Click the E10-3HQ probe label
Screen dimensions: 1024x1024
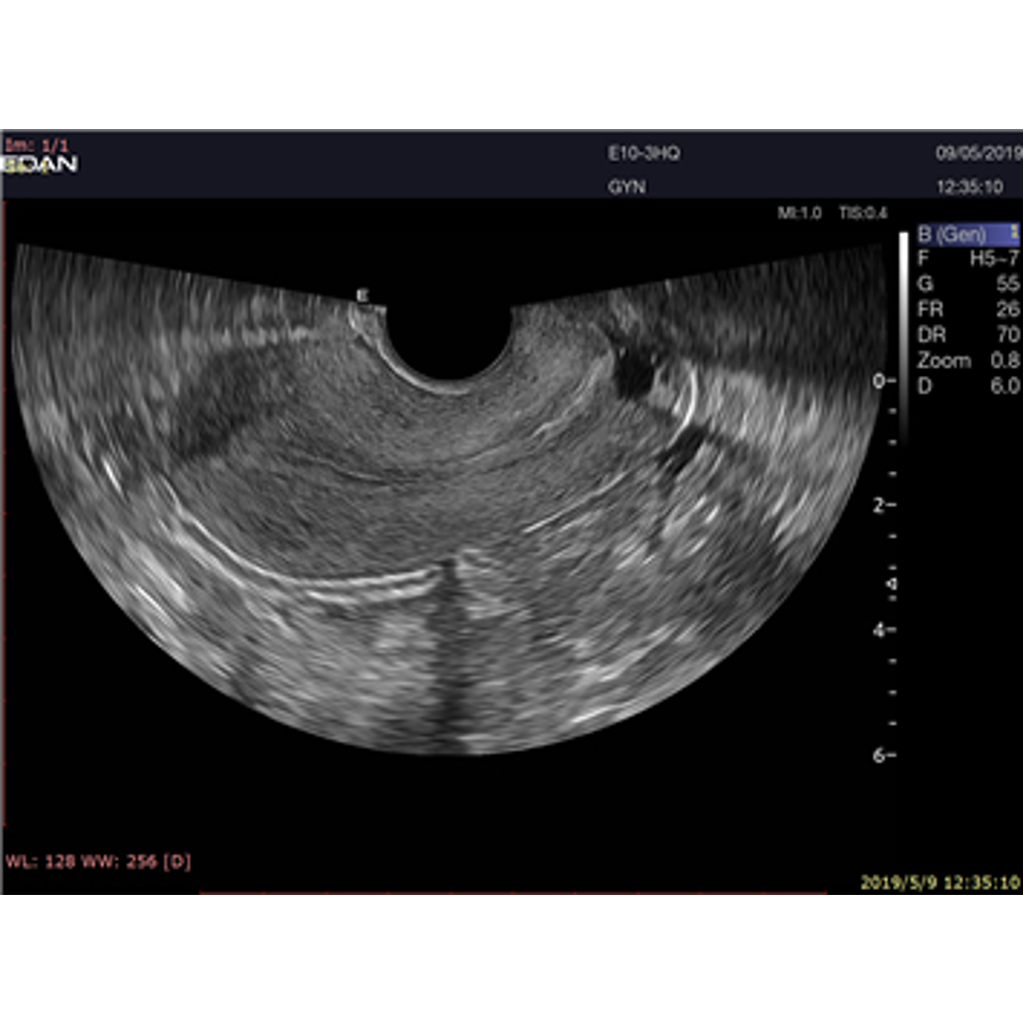[x=644, y=154]
